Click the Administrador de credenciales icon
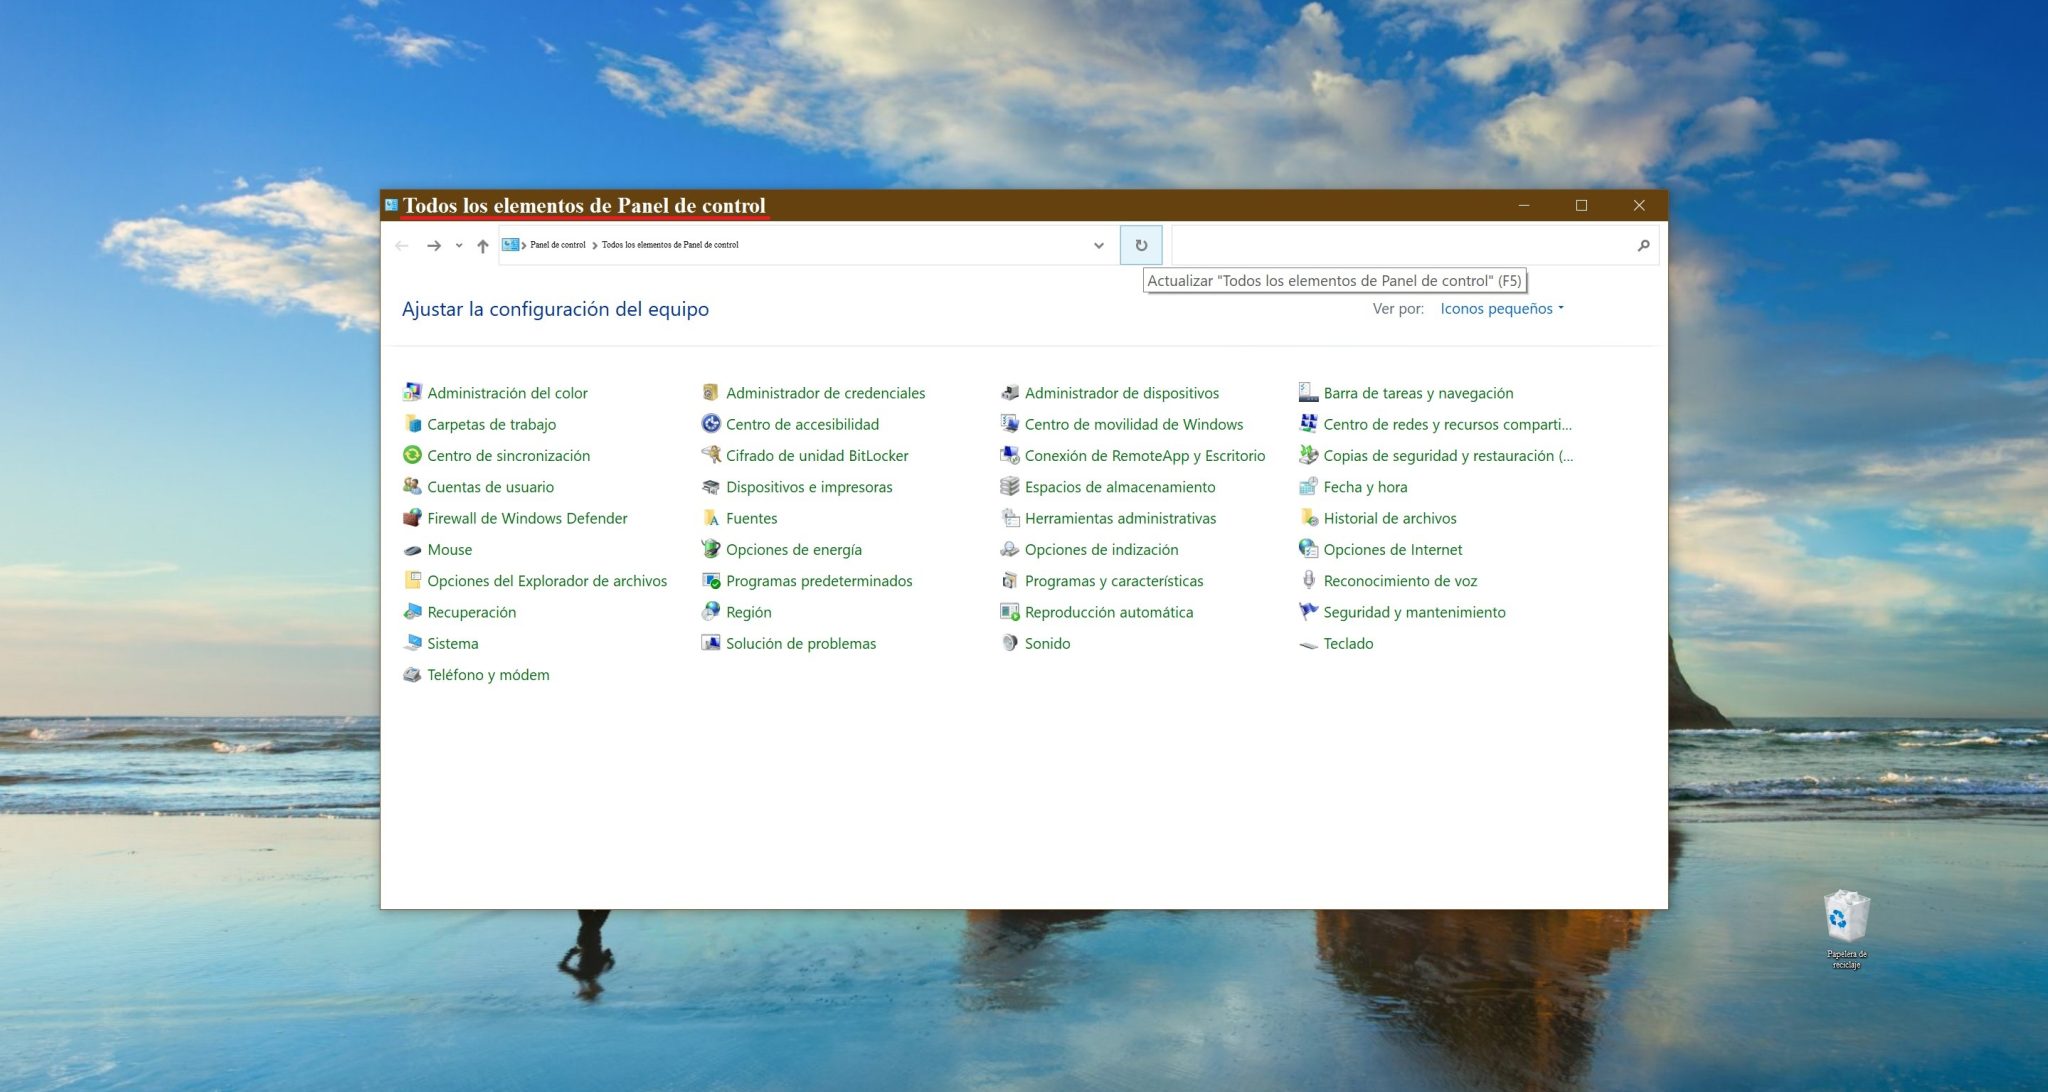 (711, 392)
